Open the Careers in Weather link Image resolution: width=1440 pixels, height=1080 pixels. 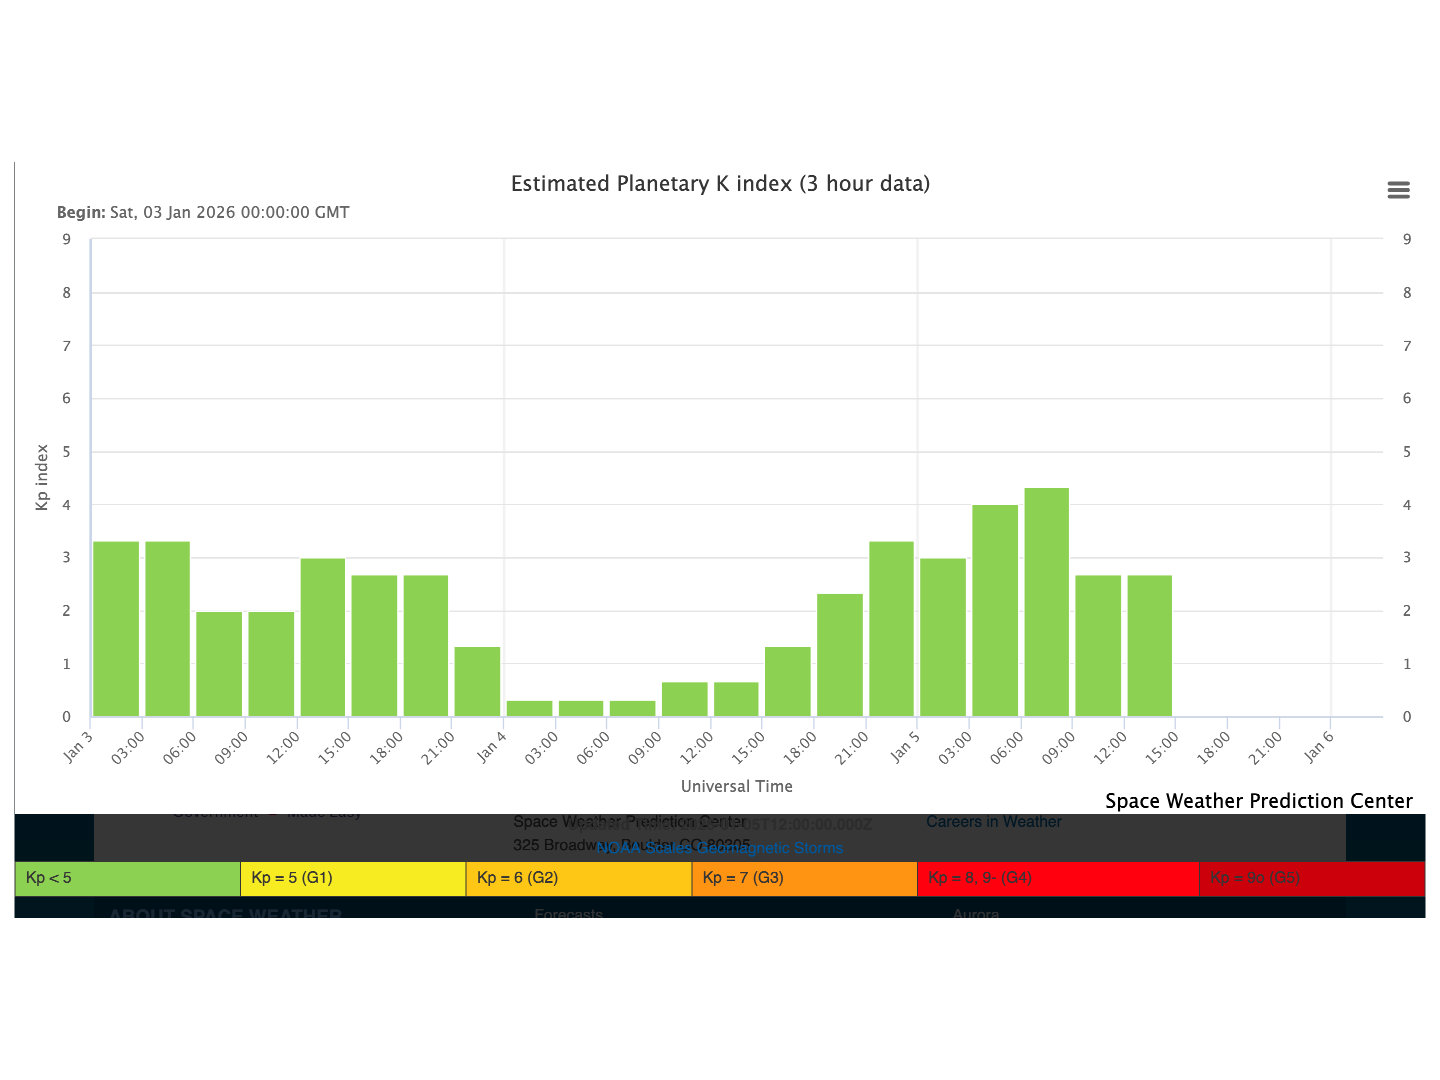click(x=993, y=822)
